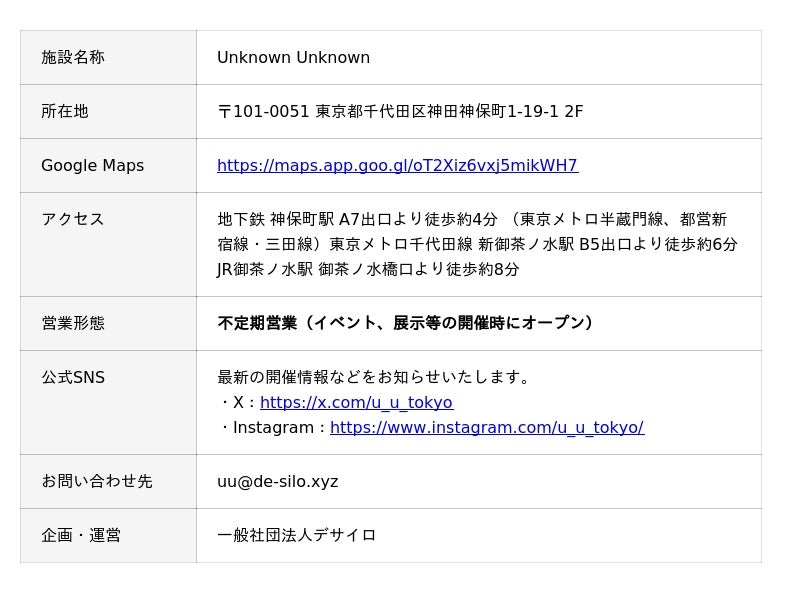Click the Google Maps row label
This screenshot has width=800, height=593.
click(x=92, y=166)
